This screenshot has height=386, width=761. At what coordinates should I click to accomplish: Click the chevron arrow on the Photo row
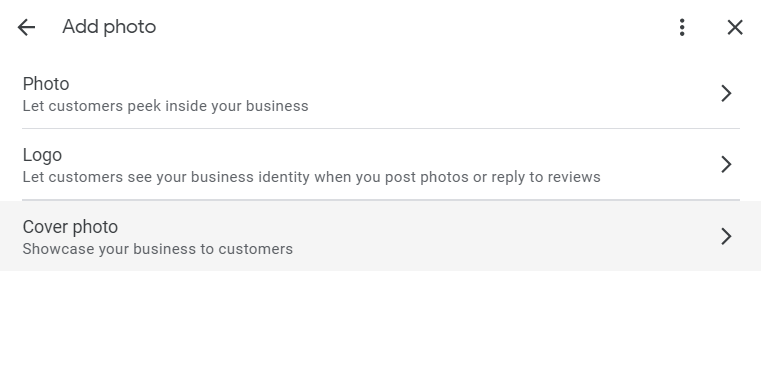pos(726,93)
